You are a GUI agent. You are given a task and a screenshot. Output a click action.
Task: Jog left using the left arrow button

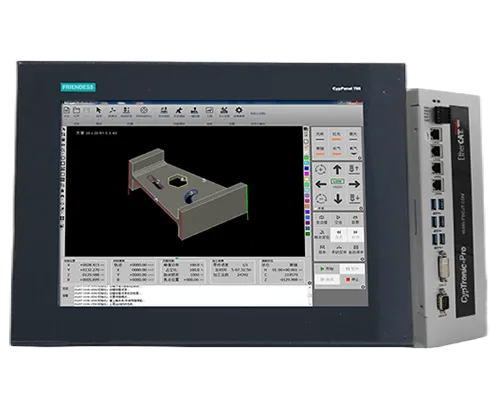[321, 184]
